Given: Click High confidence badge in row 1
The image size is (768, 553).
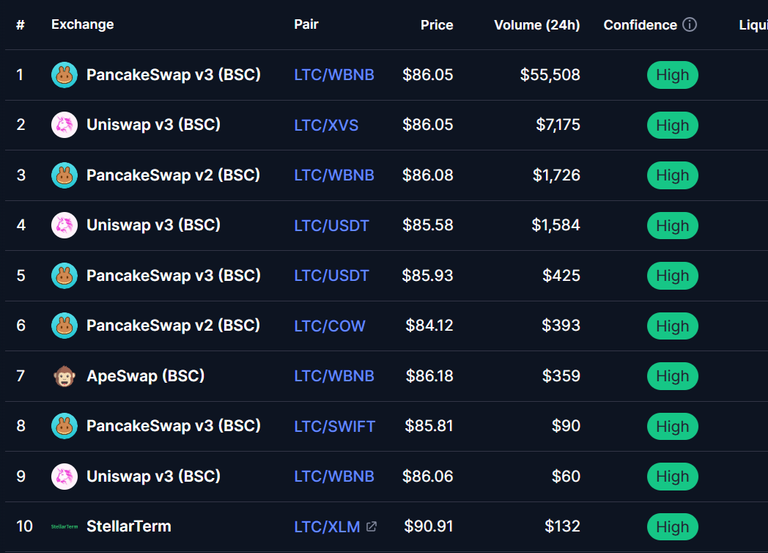Looking at the screenshot, I should 672,75.
